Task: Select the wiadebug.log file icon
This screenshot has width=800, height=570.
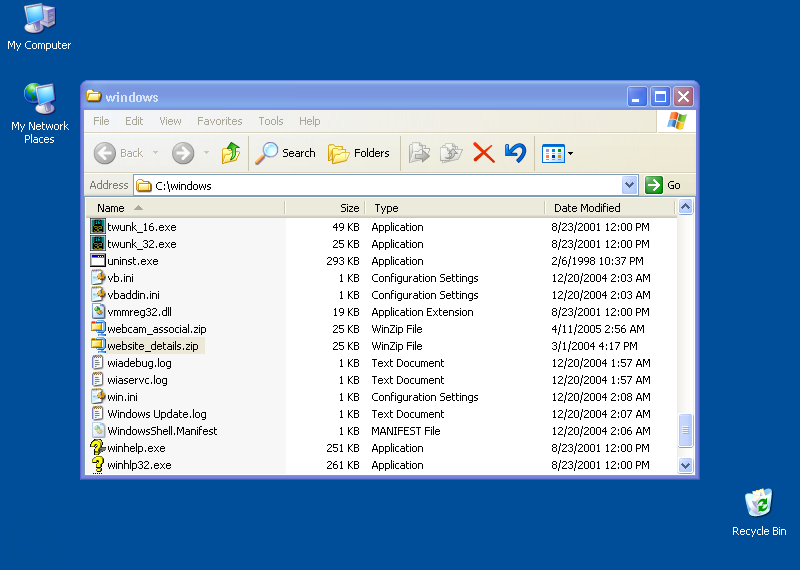Action: click(98, 362)
